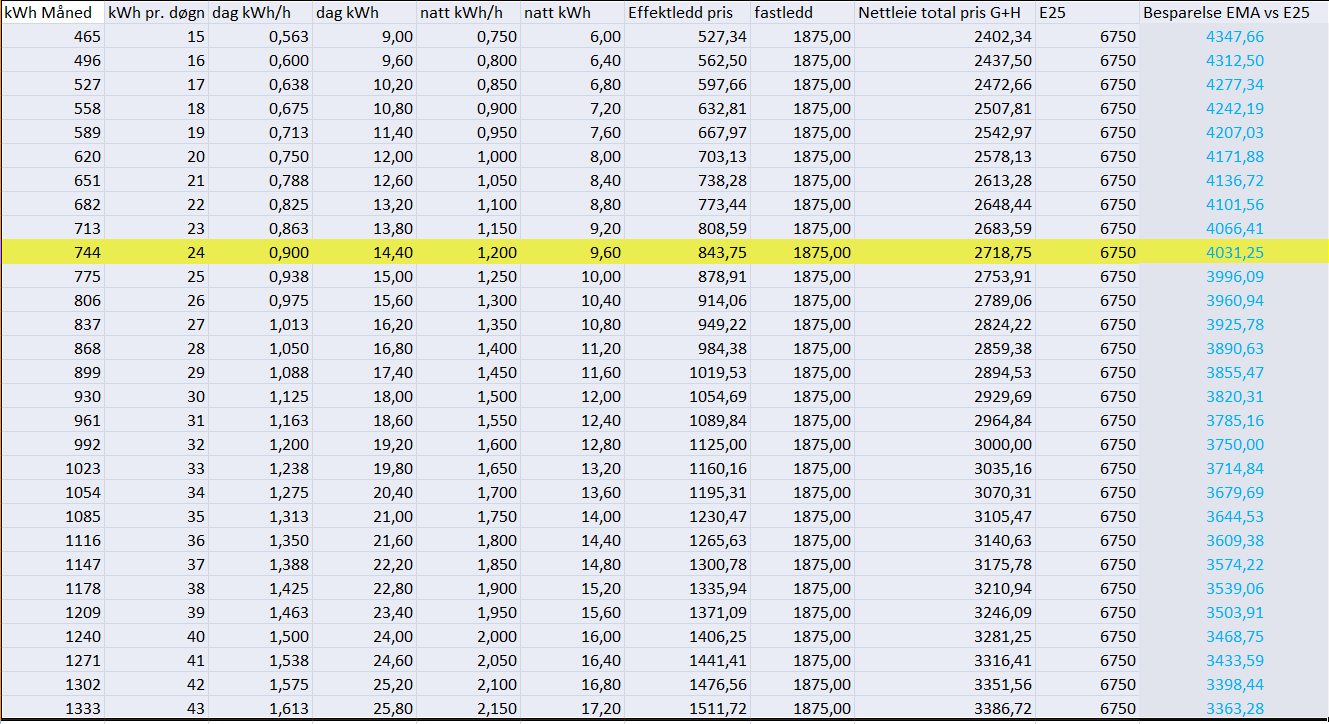Click savings value 3609,38
This screenshot has height=724, width=1329.
(1234, 540)
